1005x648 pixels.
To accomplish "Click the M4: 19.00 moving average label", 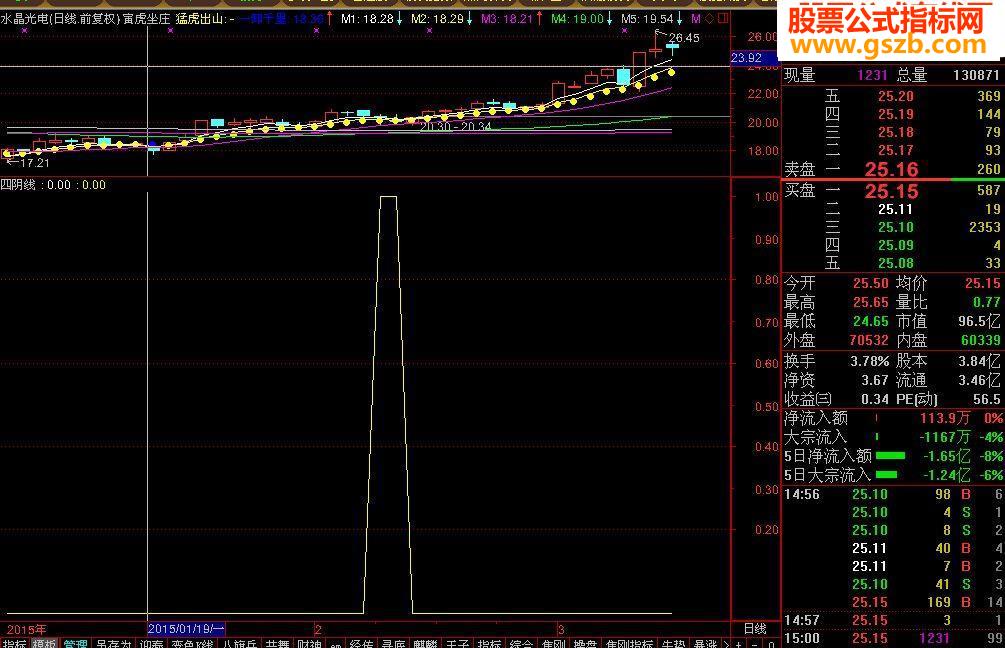I will [x=577, y=19].
